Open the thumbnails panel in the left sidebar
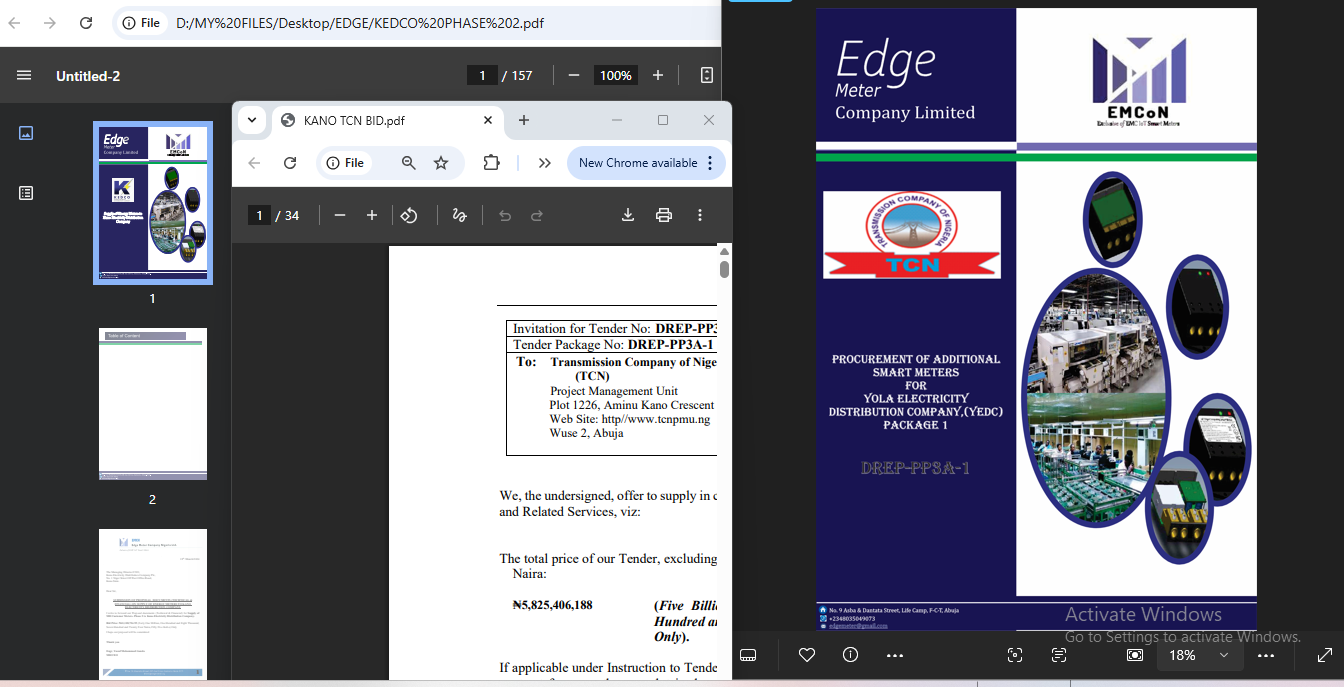Viewport: 1344px width, 687px height. [x=25, y=132]
